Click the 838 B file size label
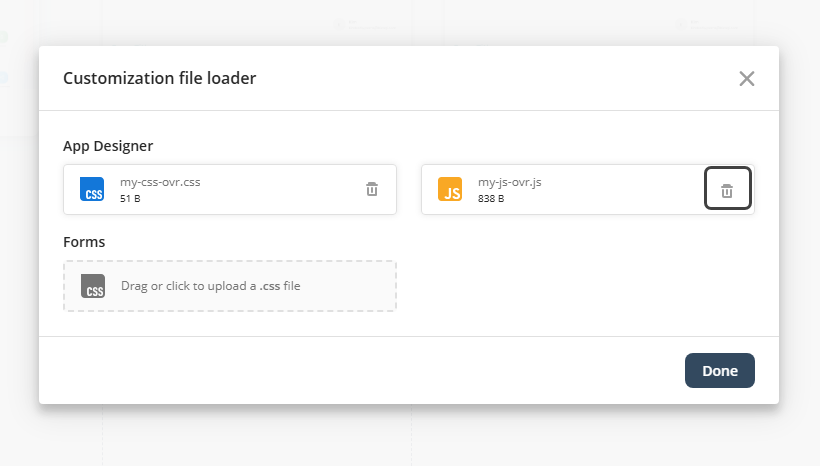820x466 pixels. click(491, 199)
